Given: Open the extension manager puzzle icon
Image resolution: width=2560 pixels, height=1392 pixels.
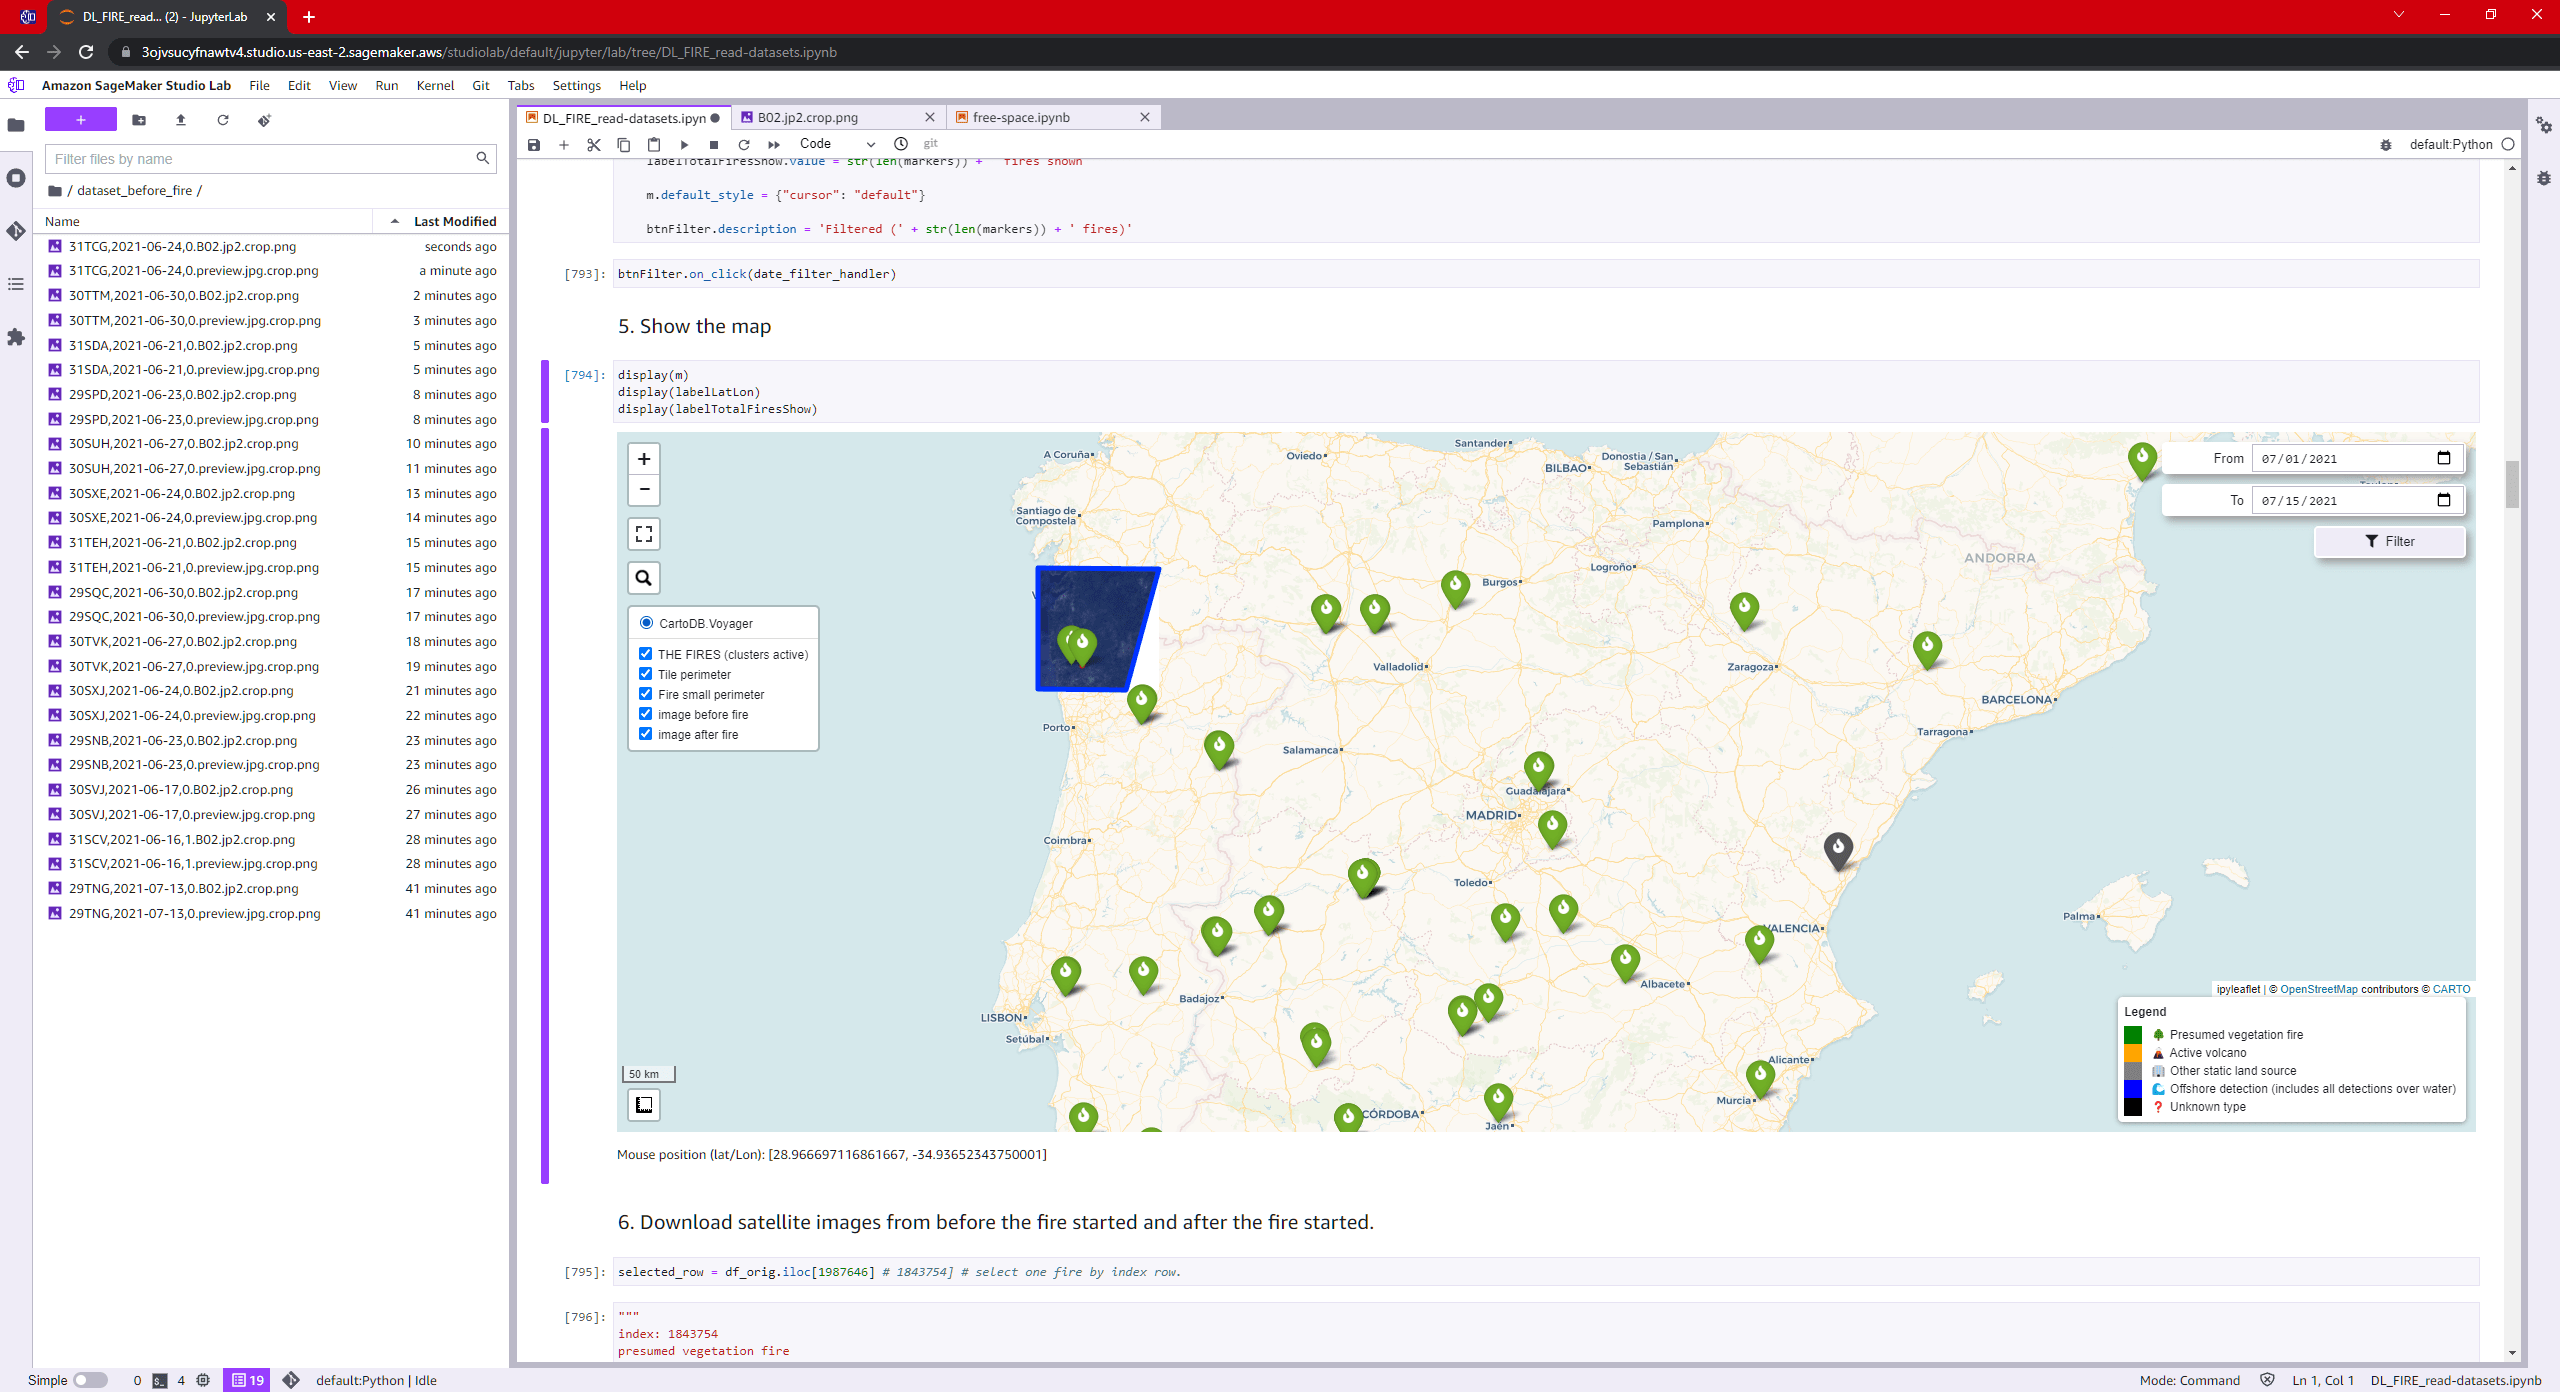Looking at the screenshot, I should point(16,337).
